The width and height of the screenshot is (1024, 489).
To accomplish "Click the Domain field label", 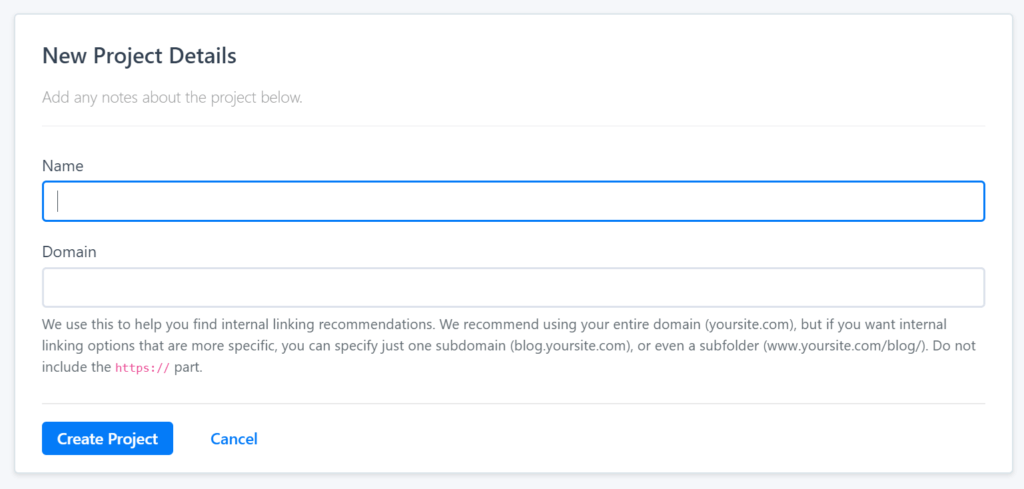I will tap(69, 252).
